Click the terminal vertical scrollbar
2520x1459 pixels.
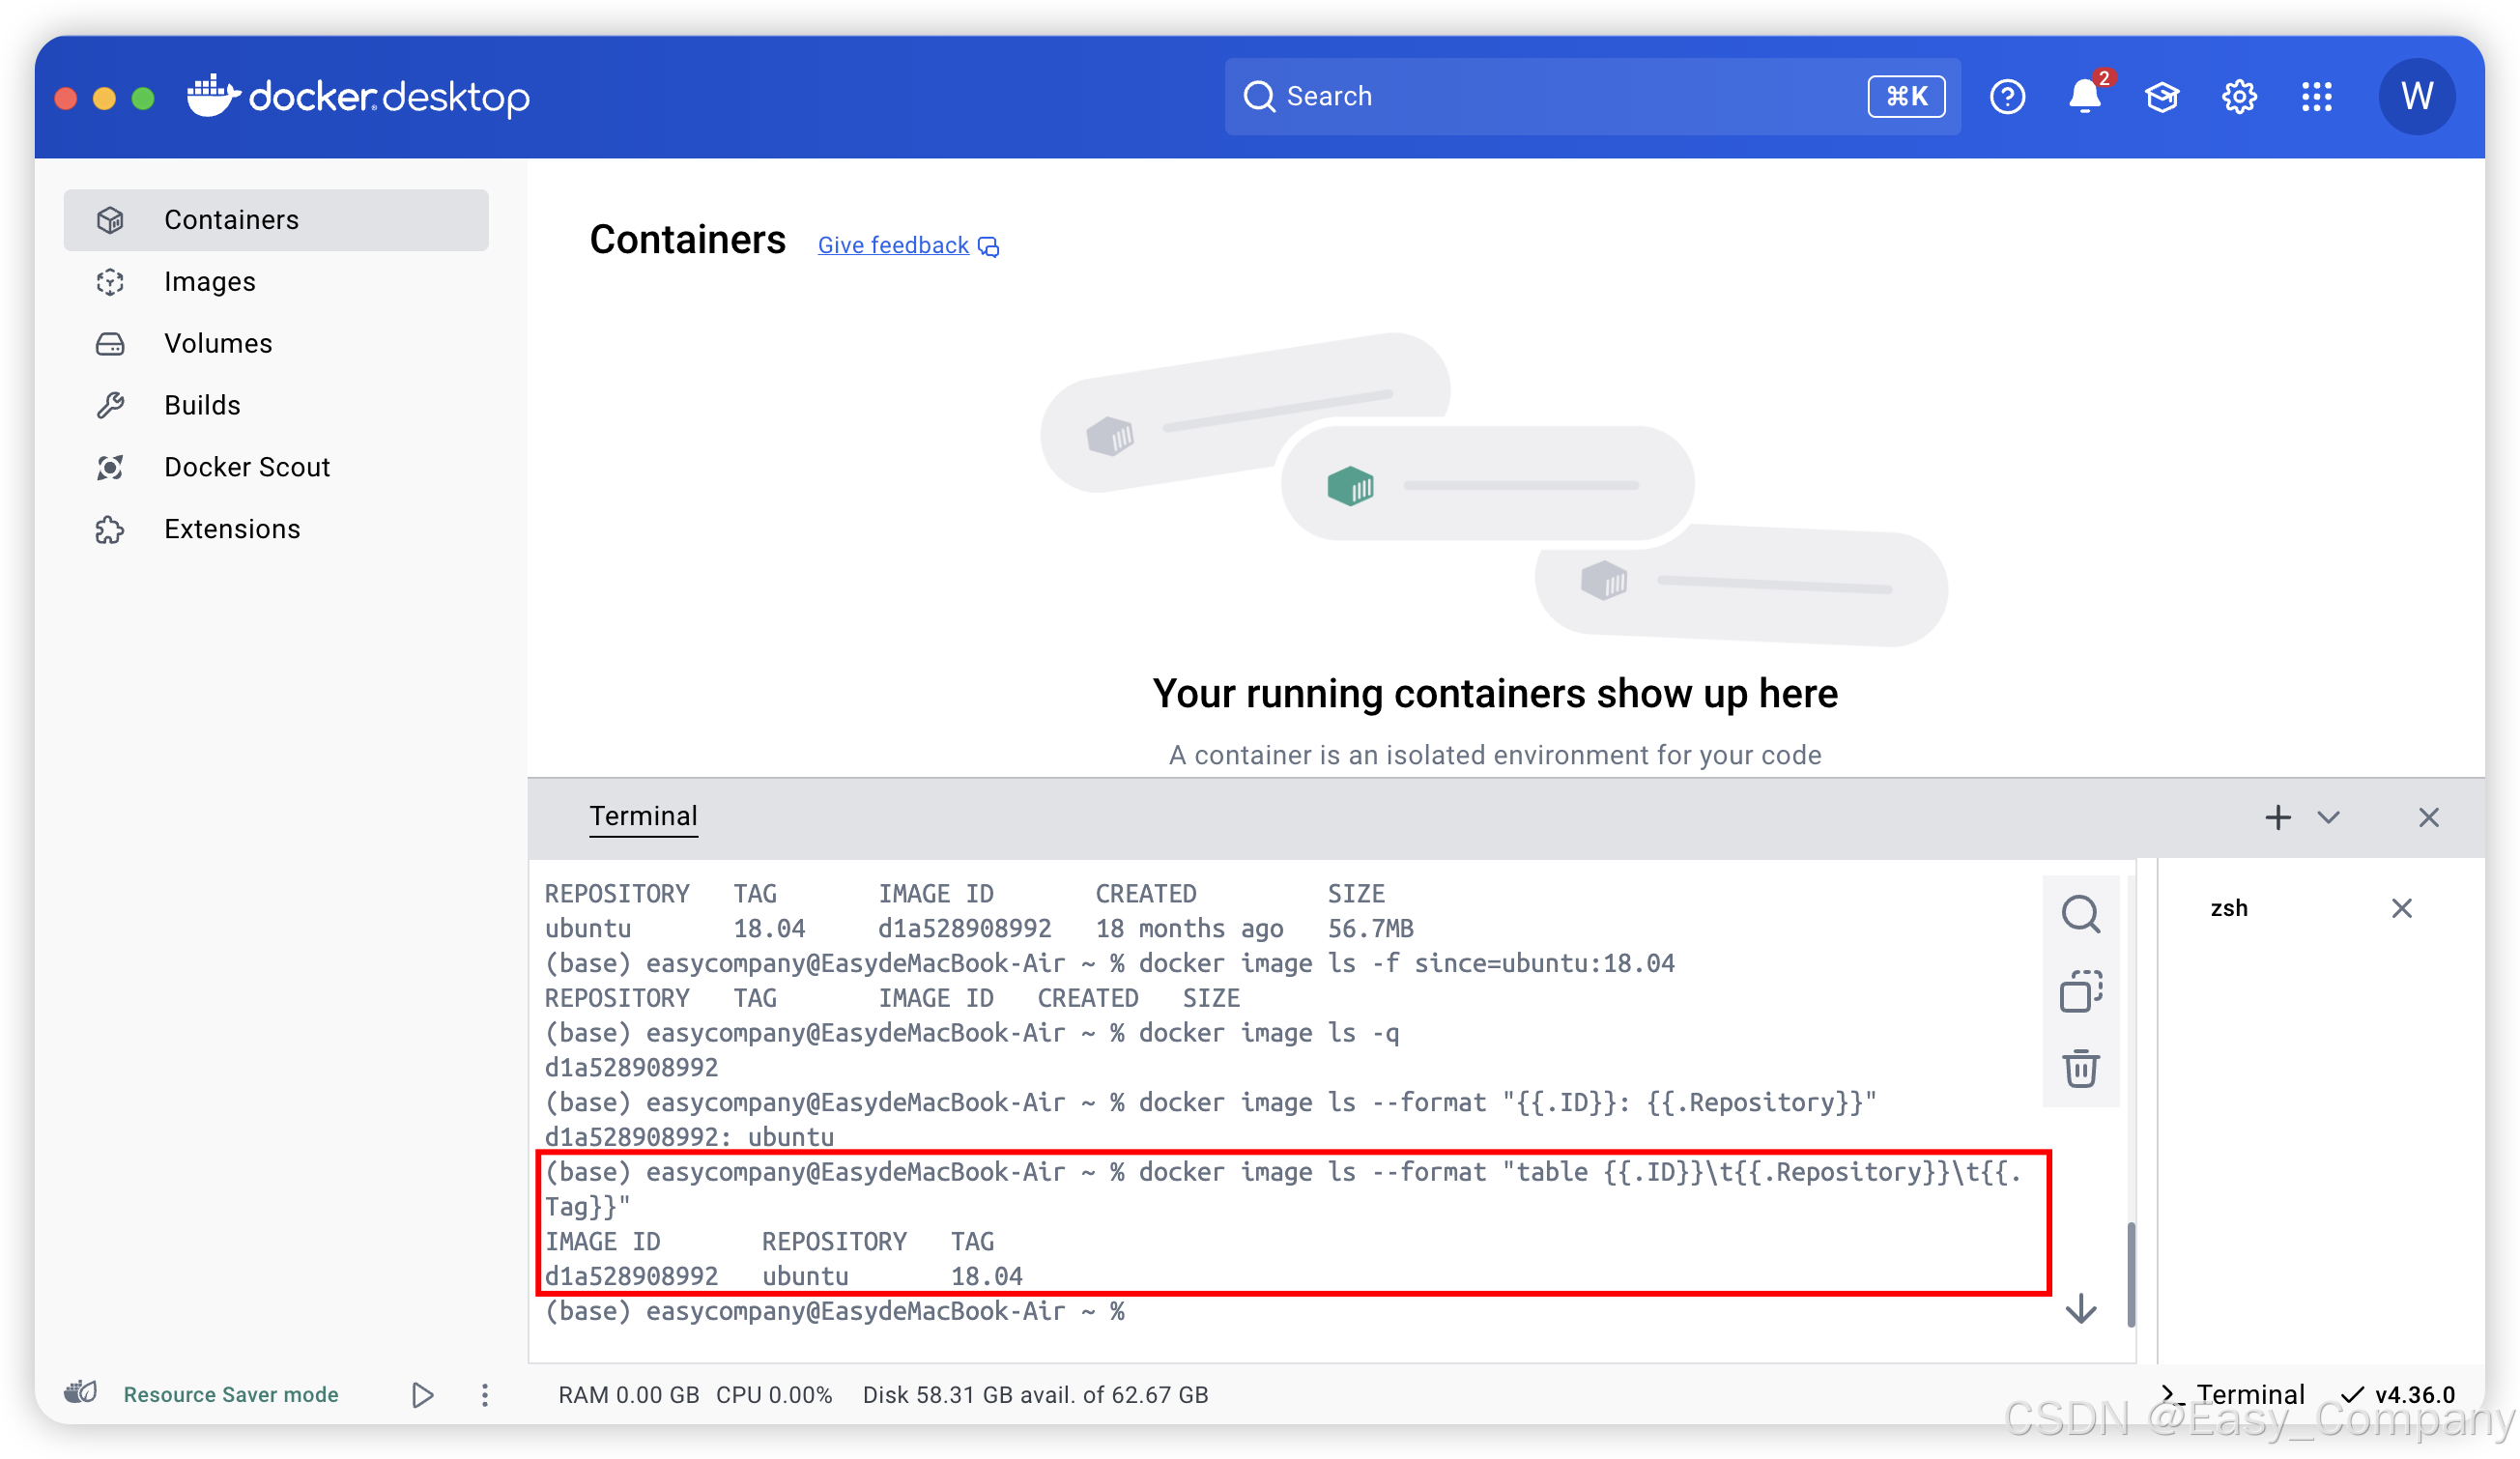[x=2131, y=1272]
